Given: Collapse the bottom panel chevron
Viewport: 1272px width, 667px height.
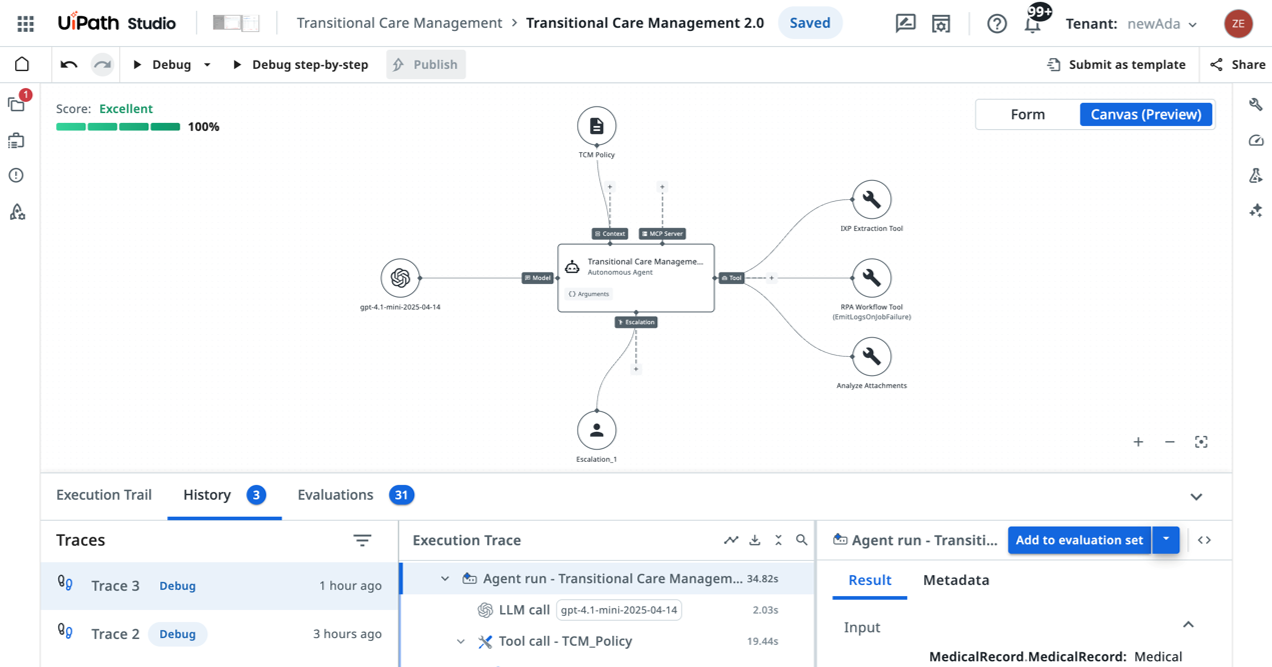Looking at the screenshot, I should (x=1196, y=497).
